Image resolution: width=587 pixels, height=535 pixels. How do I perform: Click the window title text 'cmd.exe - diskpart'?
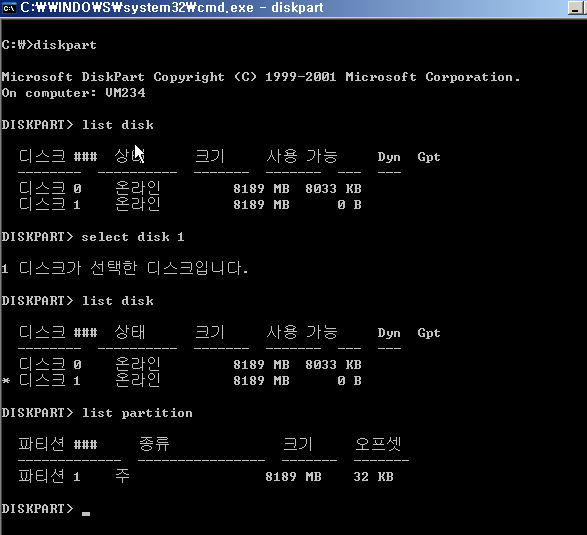260,7
